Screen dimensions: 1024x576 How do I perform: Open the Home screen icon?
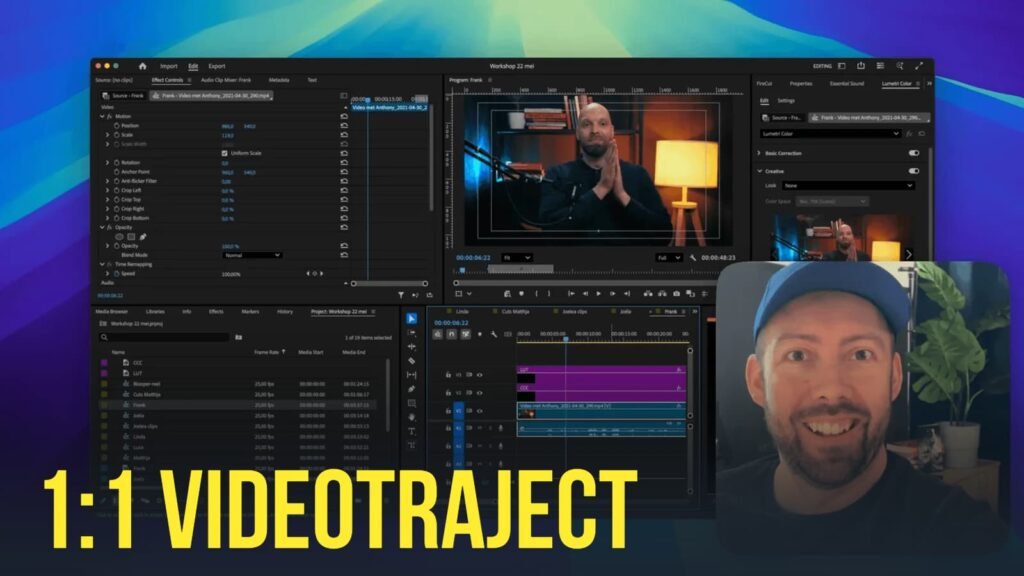click(142, 66)
